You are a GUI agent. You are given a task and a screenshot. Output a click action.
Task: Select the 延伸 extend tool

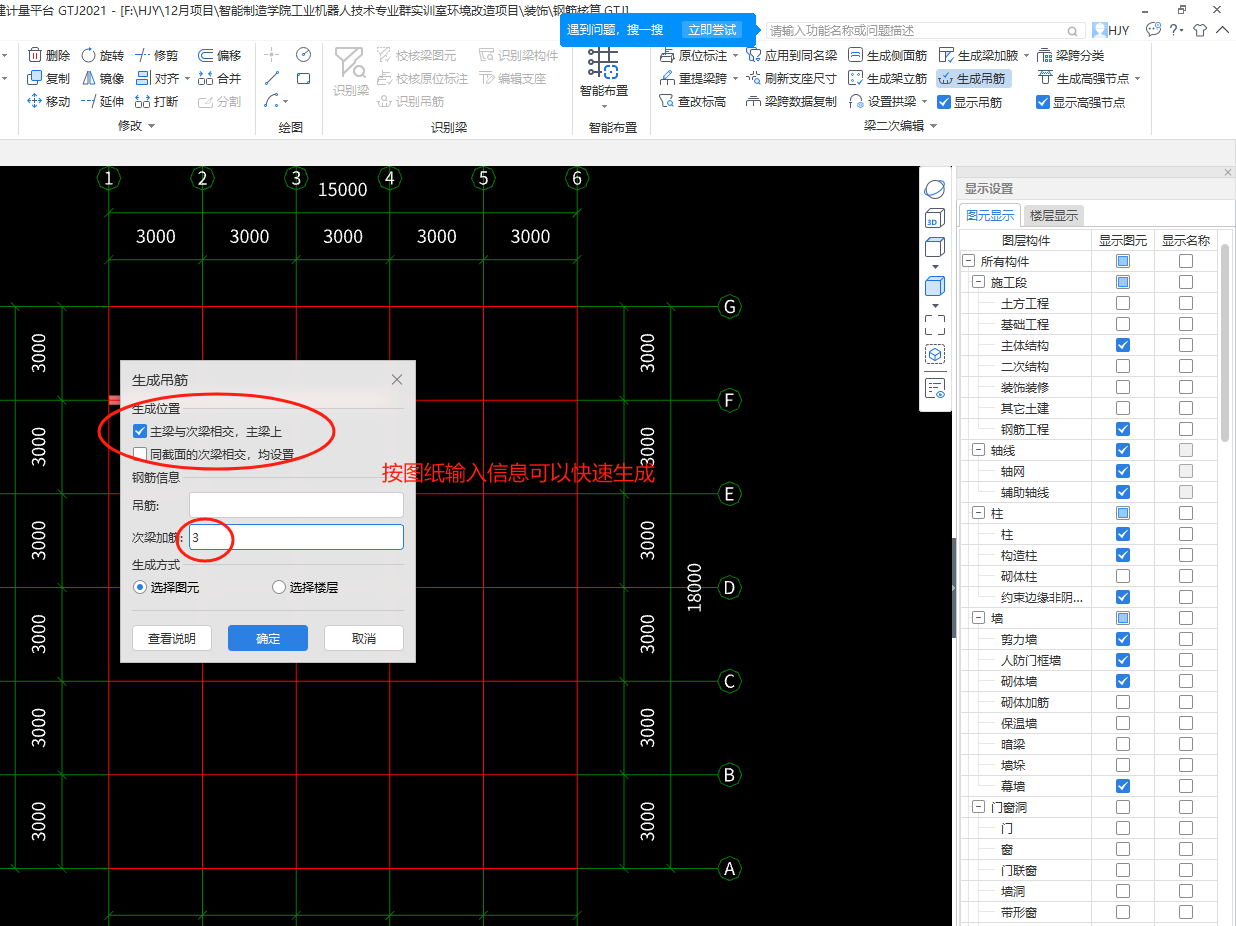click(x=103, y=101)
